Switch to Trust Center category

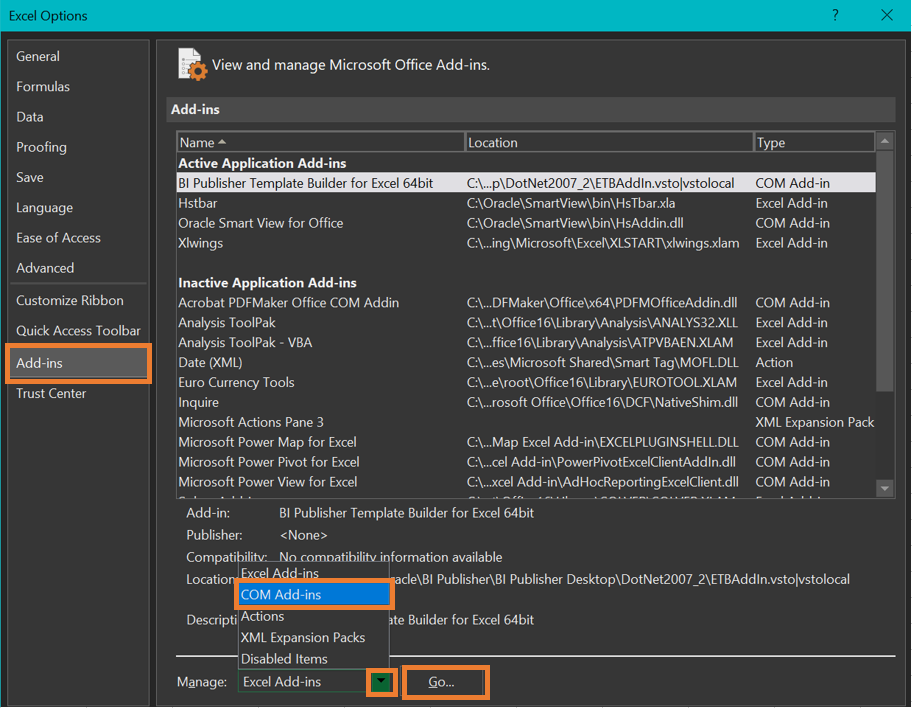[x=51, y=393]
